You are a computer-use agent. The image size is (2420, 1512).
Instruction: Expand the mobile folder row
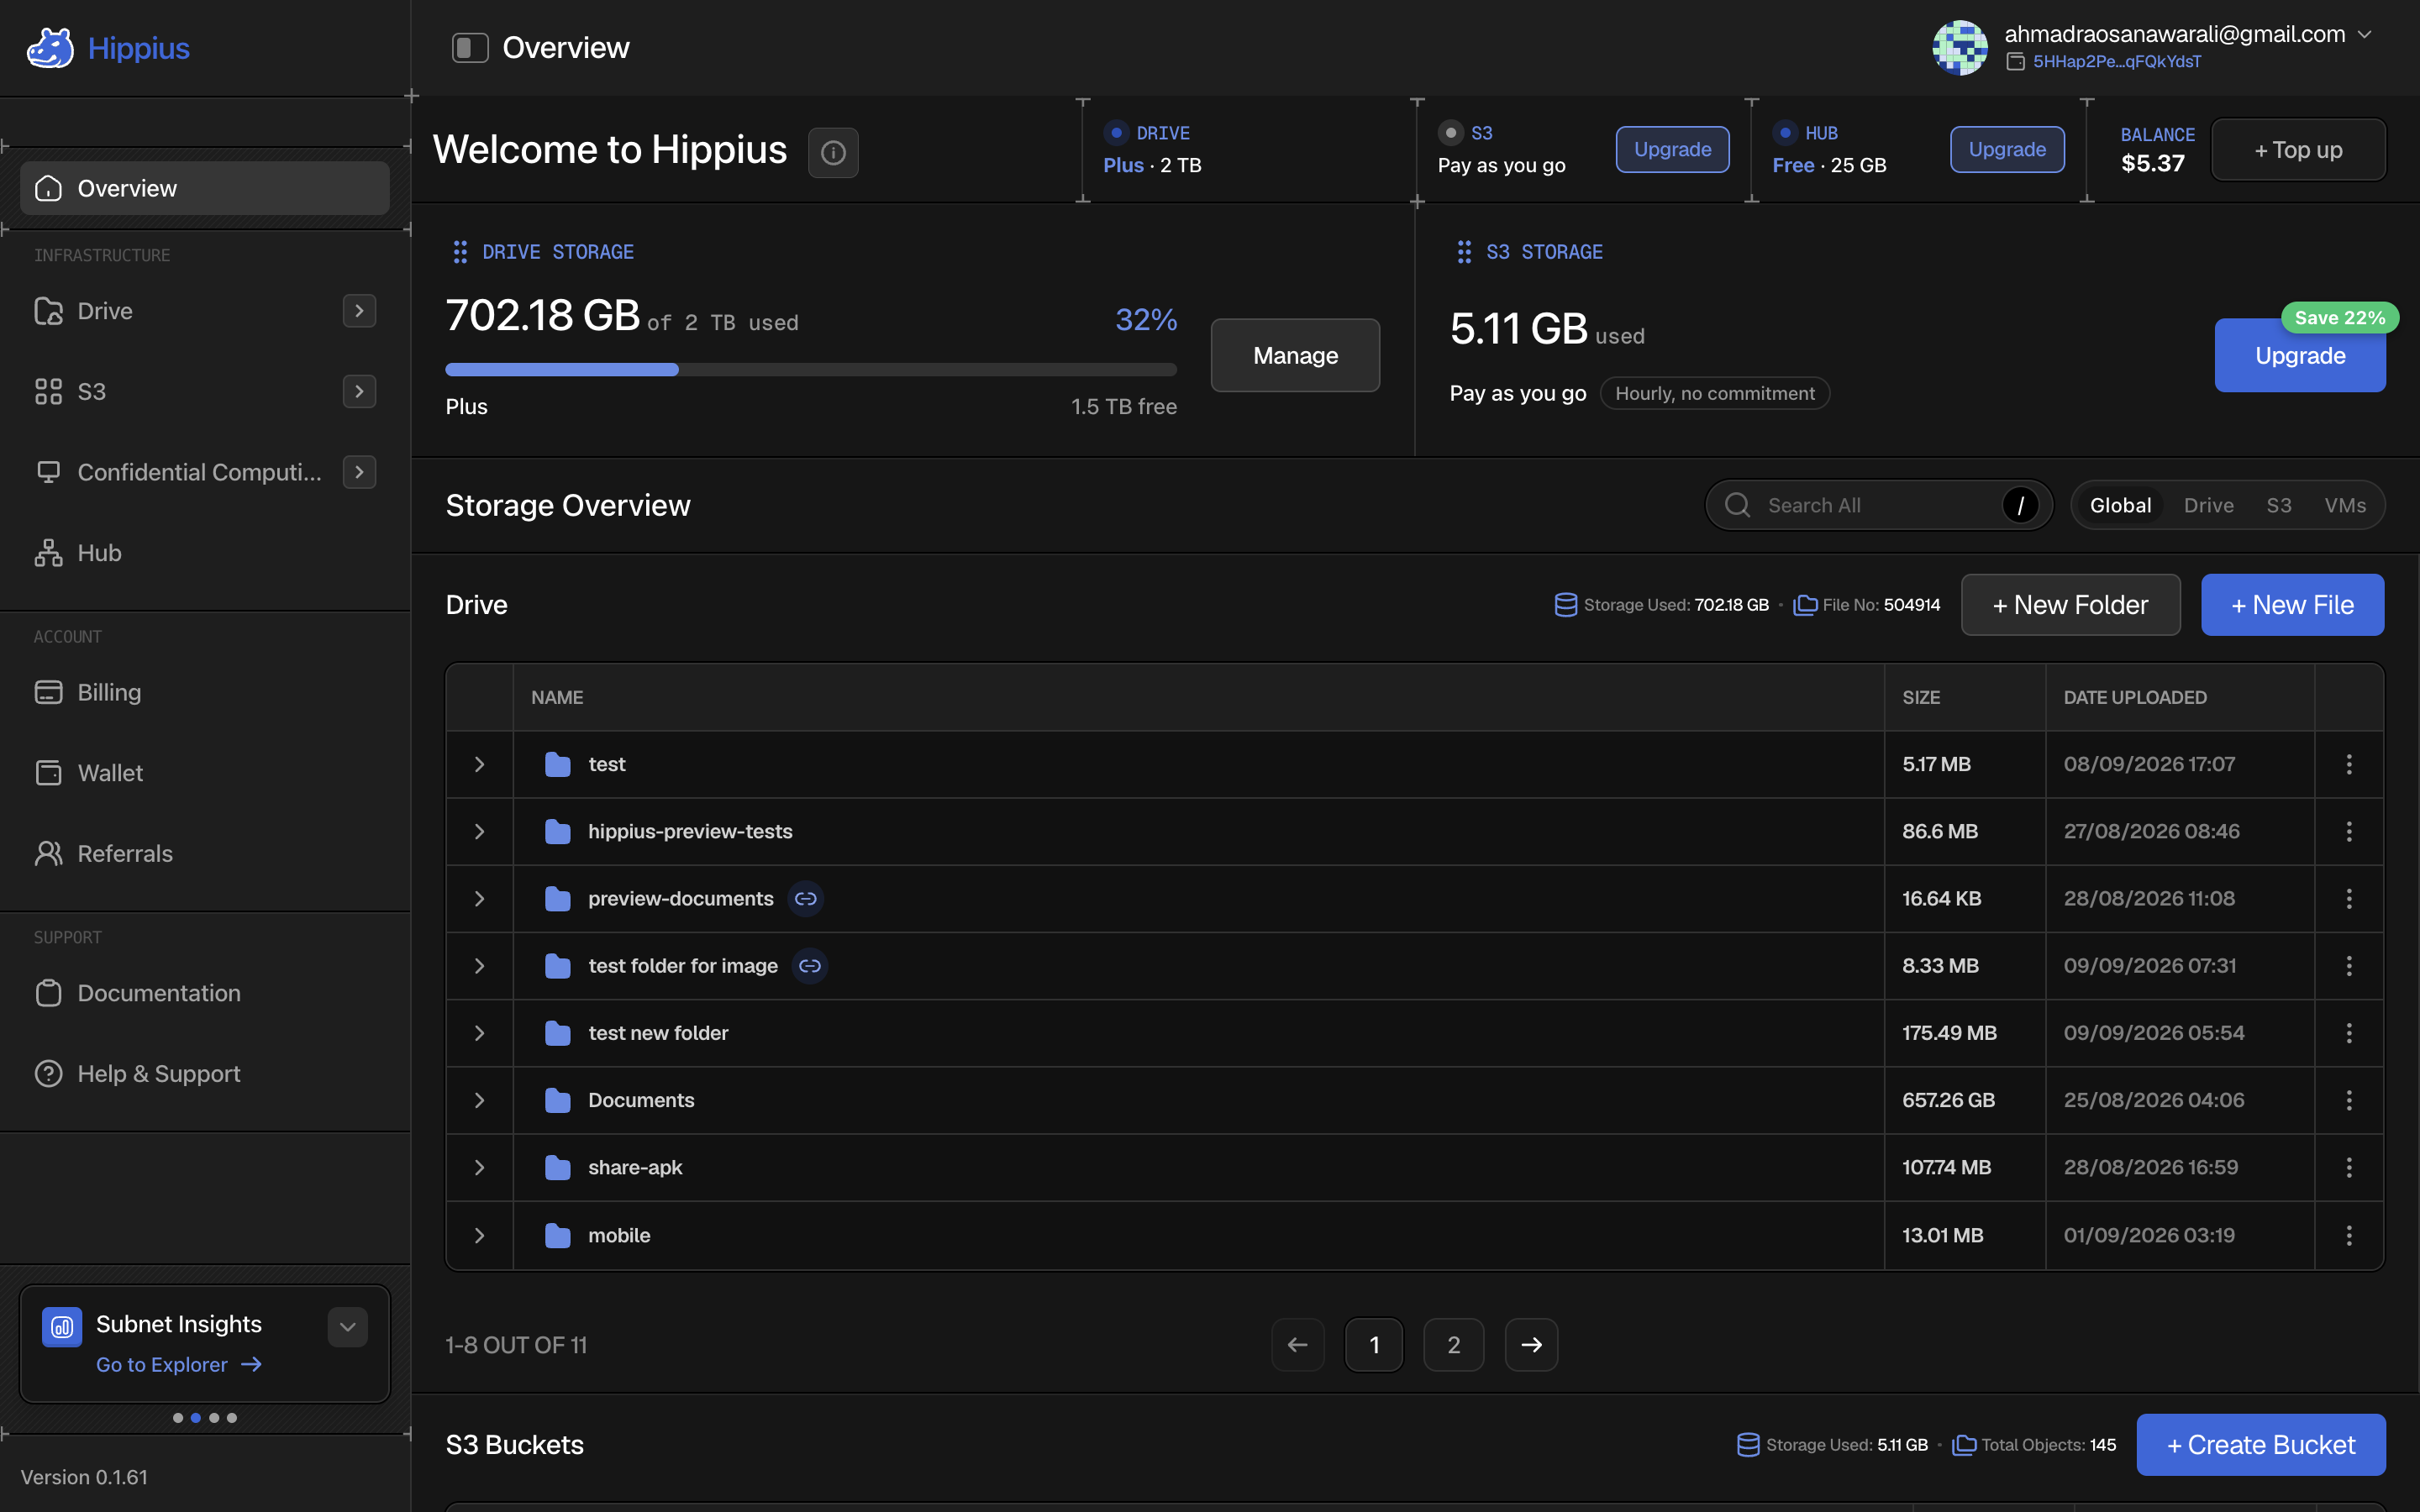(480, 1235)
